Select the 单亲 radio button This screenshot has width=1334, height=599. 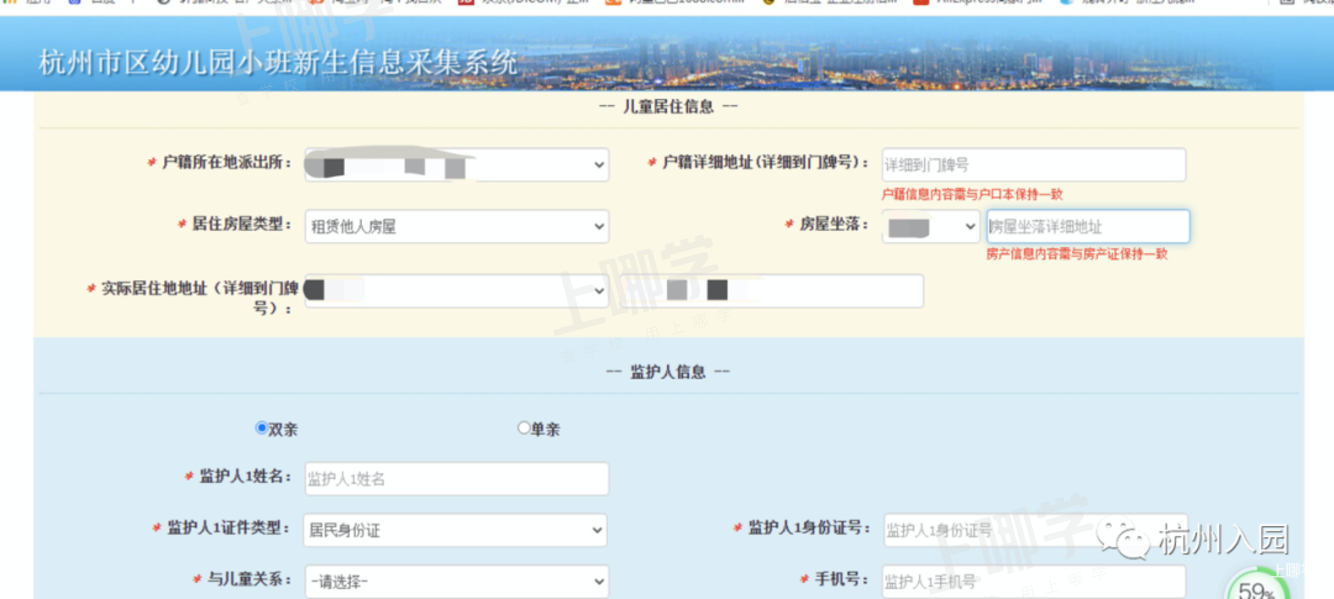click(x=524, y=428)
